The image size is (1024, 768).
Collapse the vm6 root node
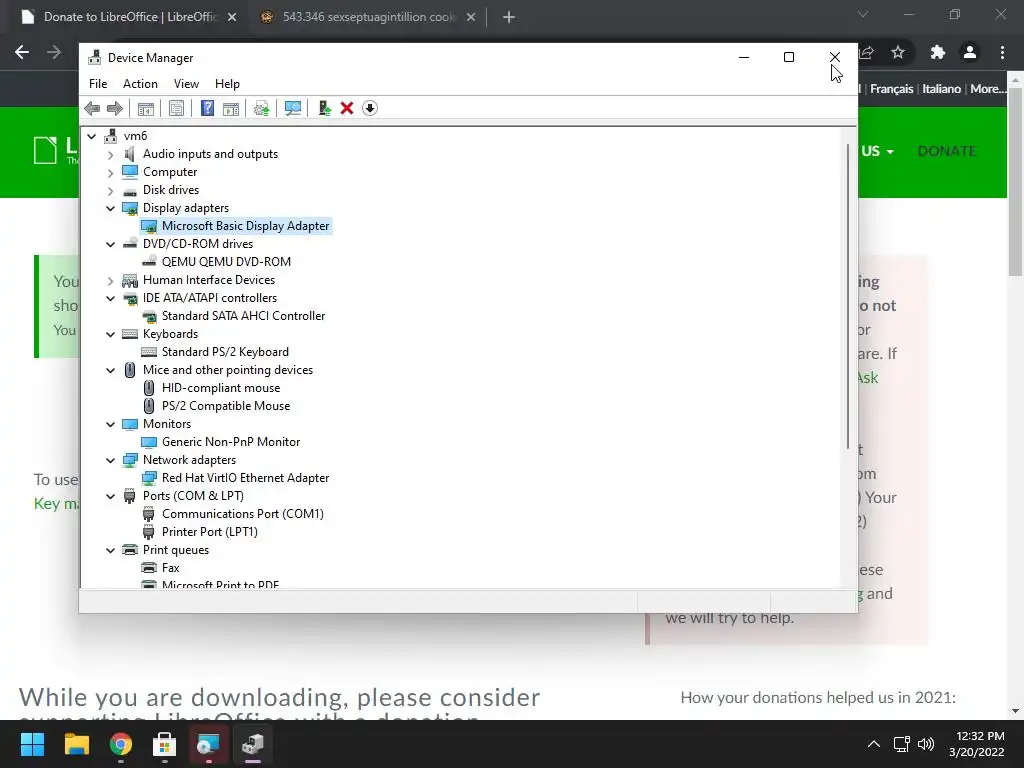tap(92, 136)
